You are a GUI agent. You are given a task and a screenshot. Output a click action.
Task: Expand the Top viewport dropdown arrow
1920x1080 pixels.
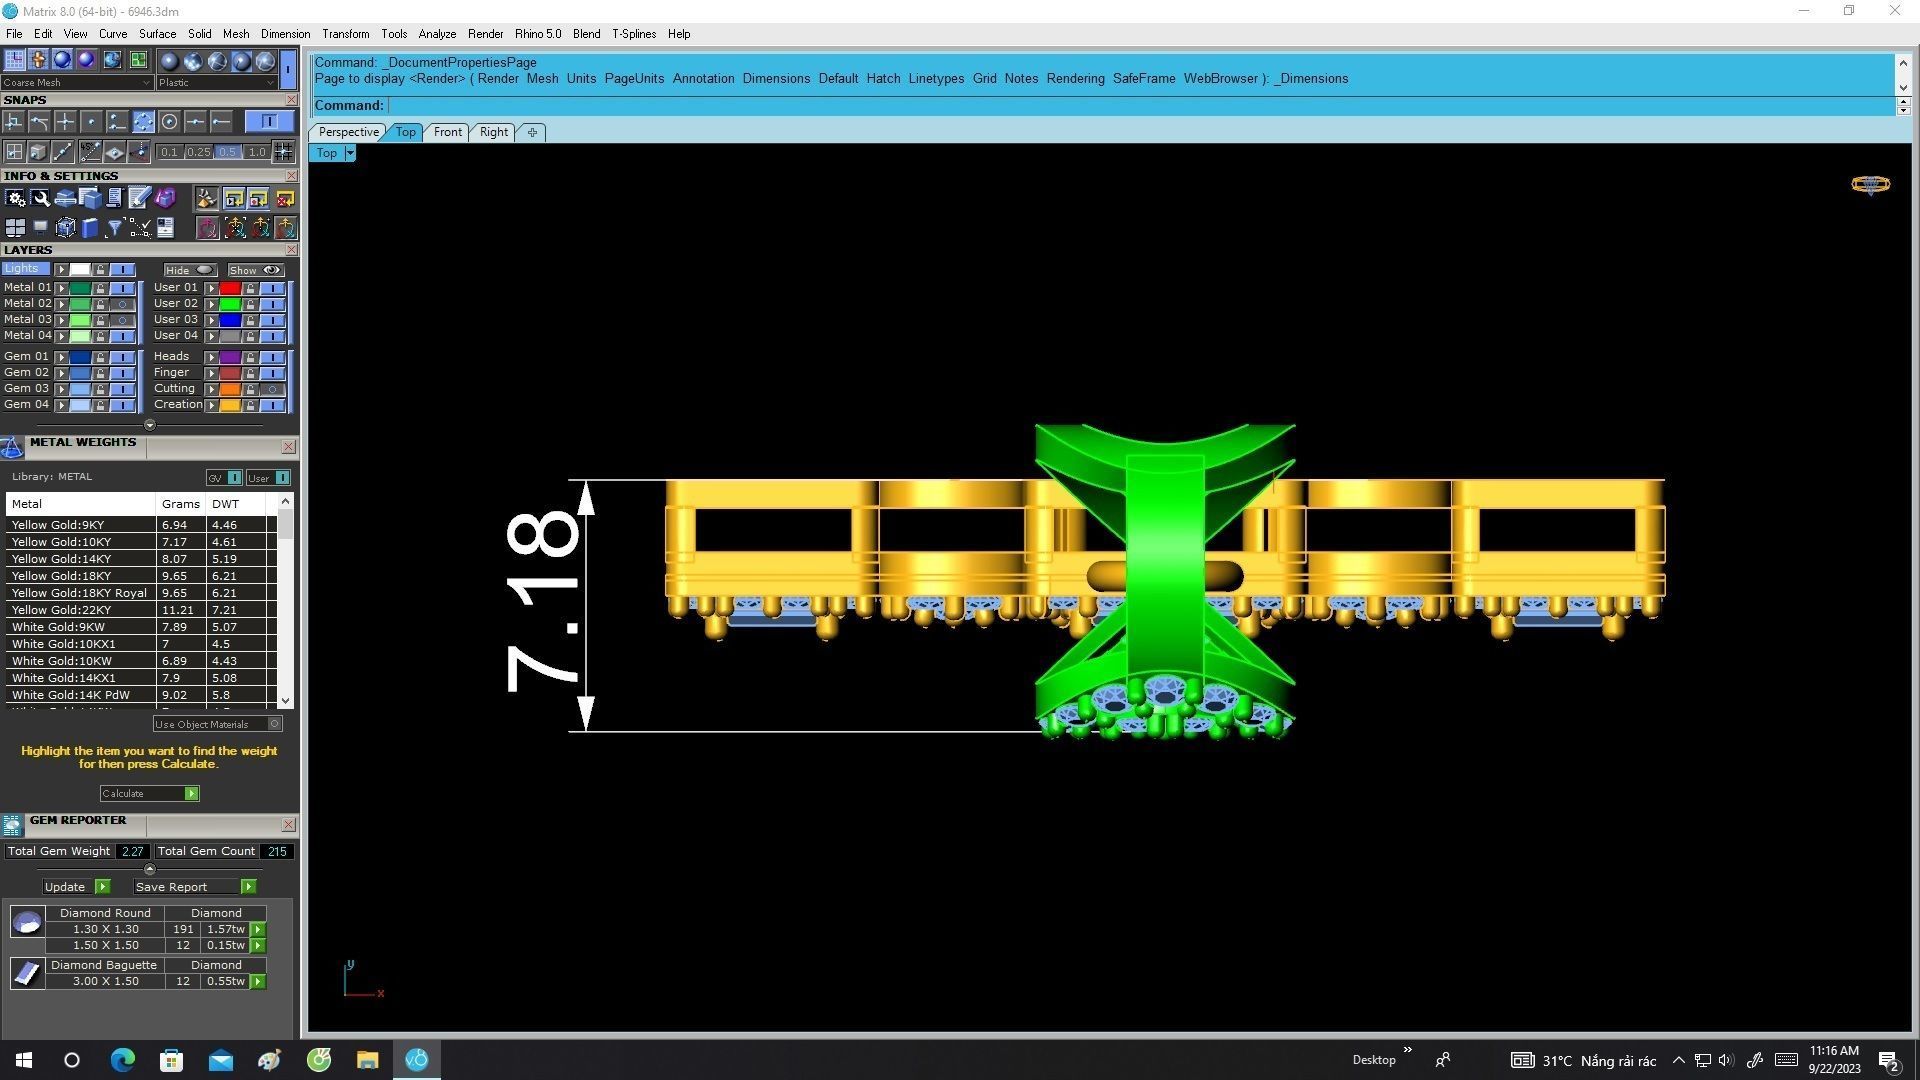coord(350,153)
